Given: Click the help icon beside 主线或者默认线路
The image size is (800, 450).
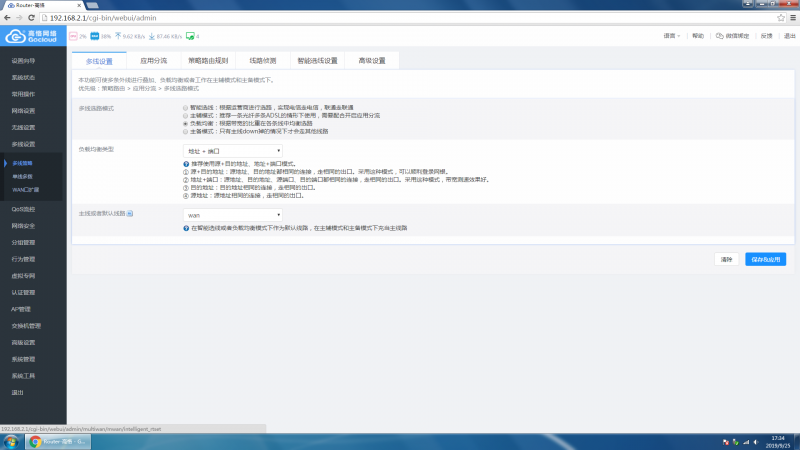Looking at the screenshot, I should click(130, 214).
